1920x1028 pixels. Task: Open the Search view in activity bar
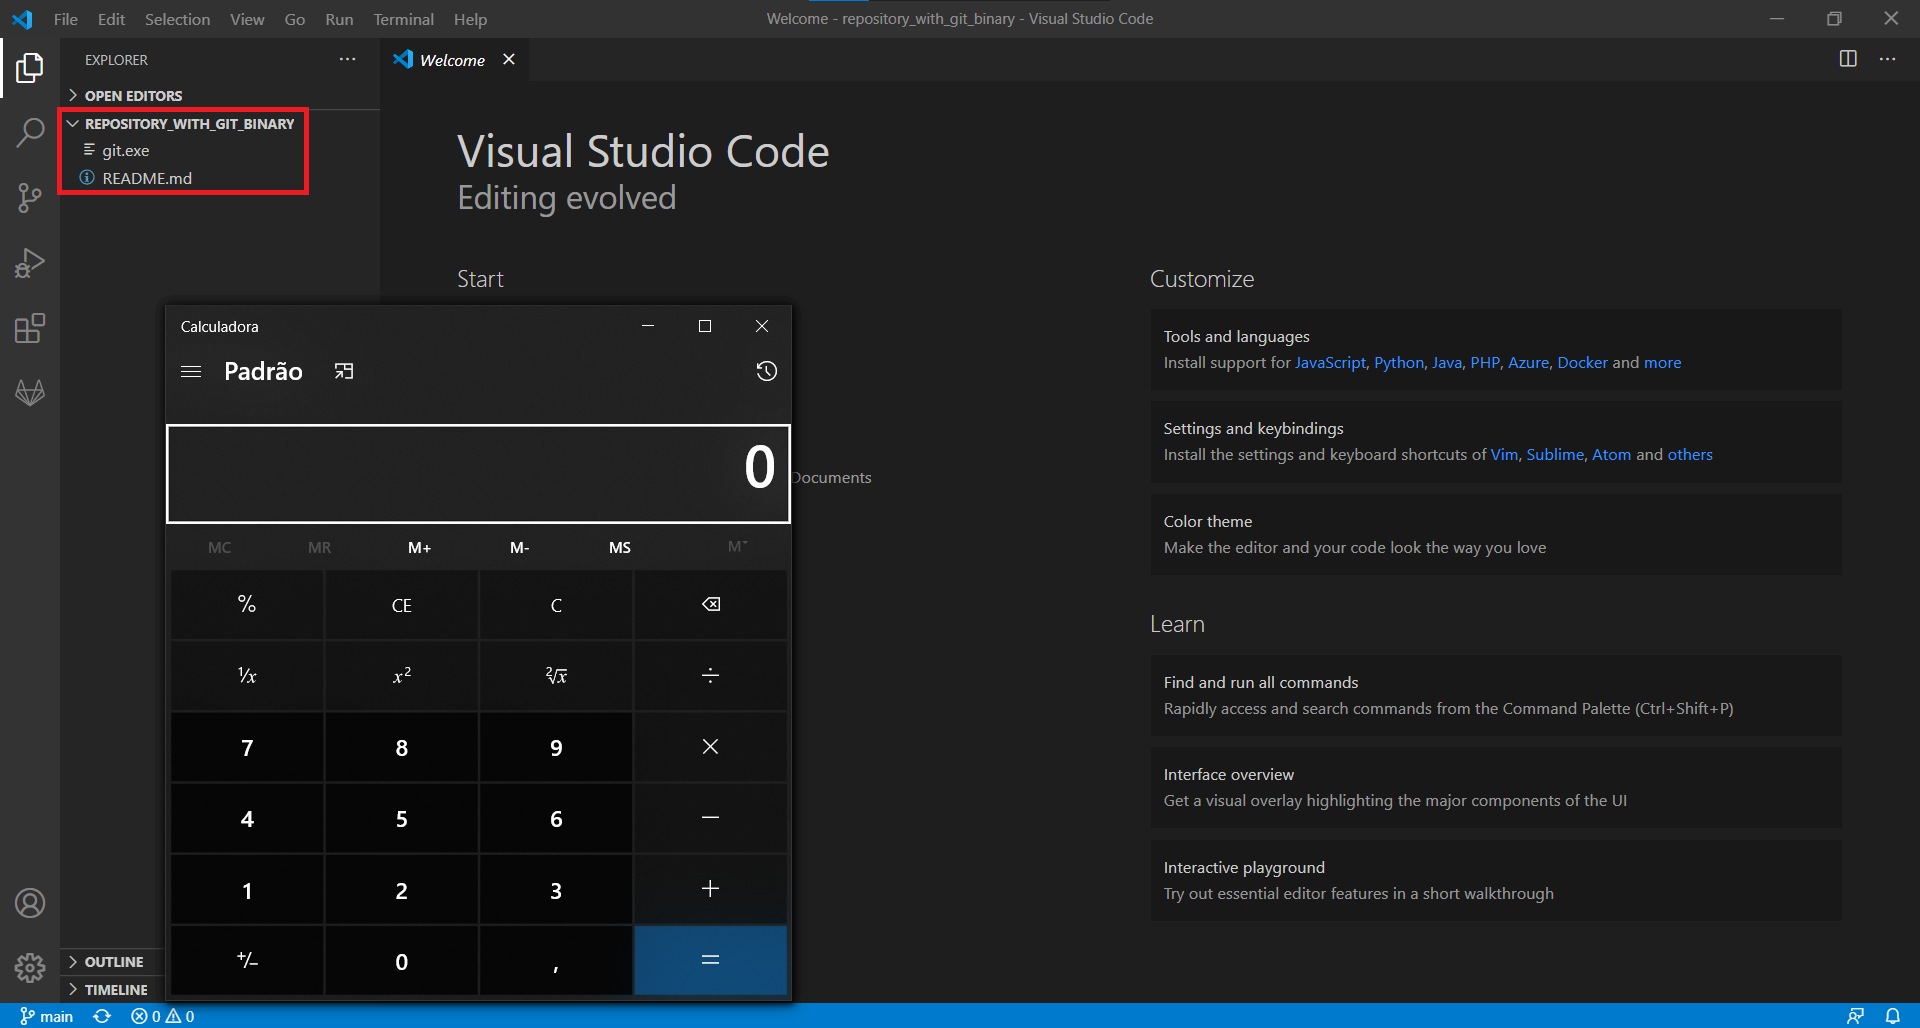pos(30,132)
